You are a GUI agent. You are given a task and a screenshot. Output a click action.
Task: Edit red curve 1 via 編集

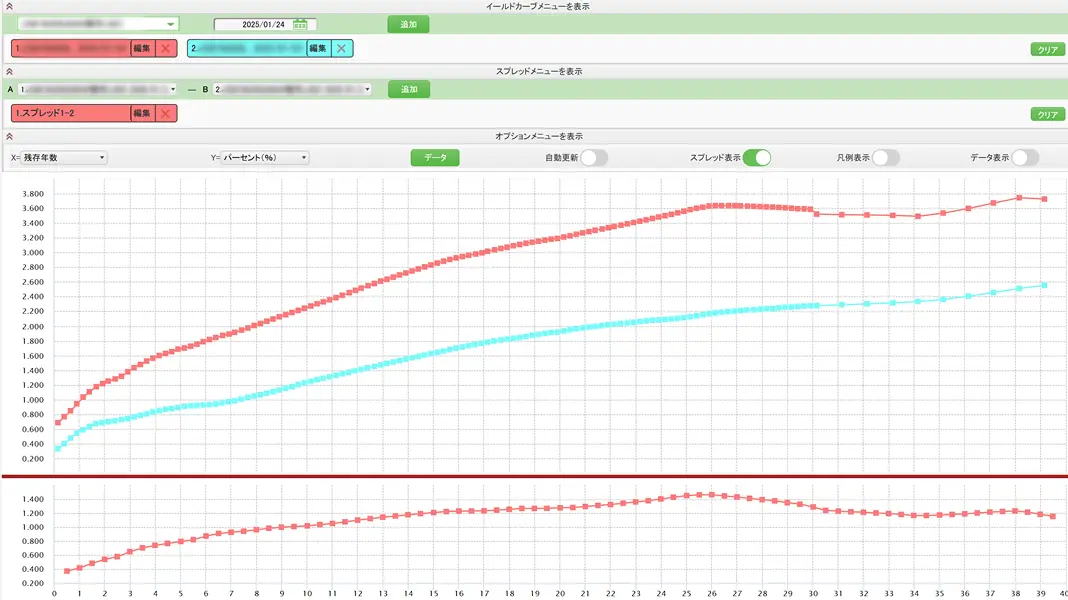(x=142, y=48)
